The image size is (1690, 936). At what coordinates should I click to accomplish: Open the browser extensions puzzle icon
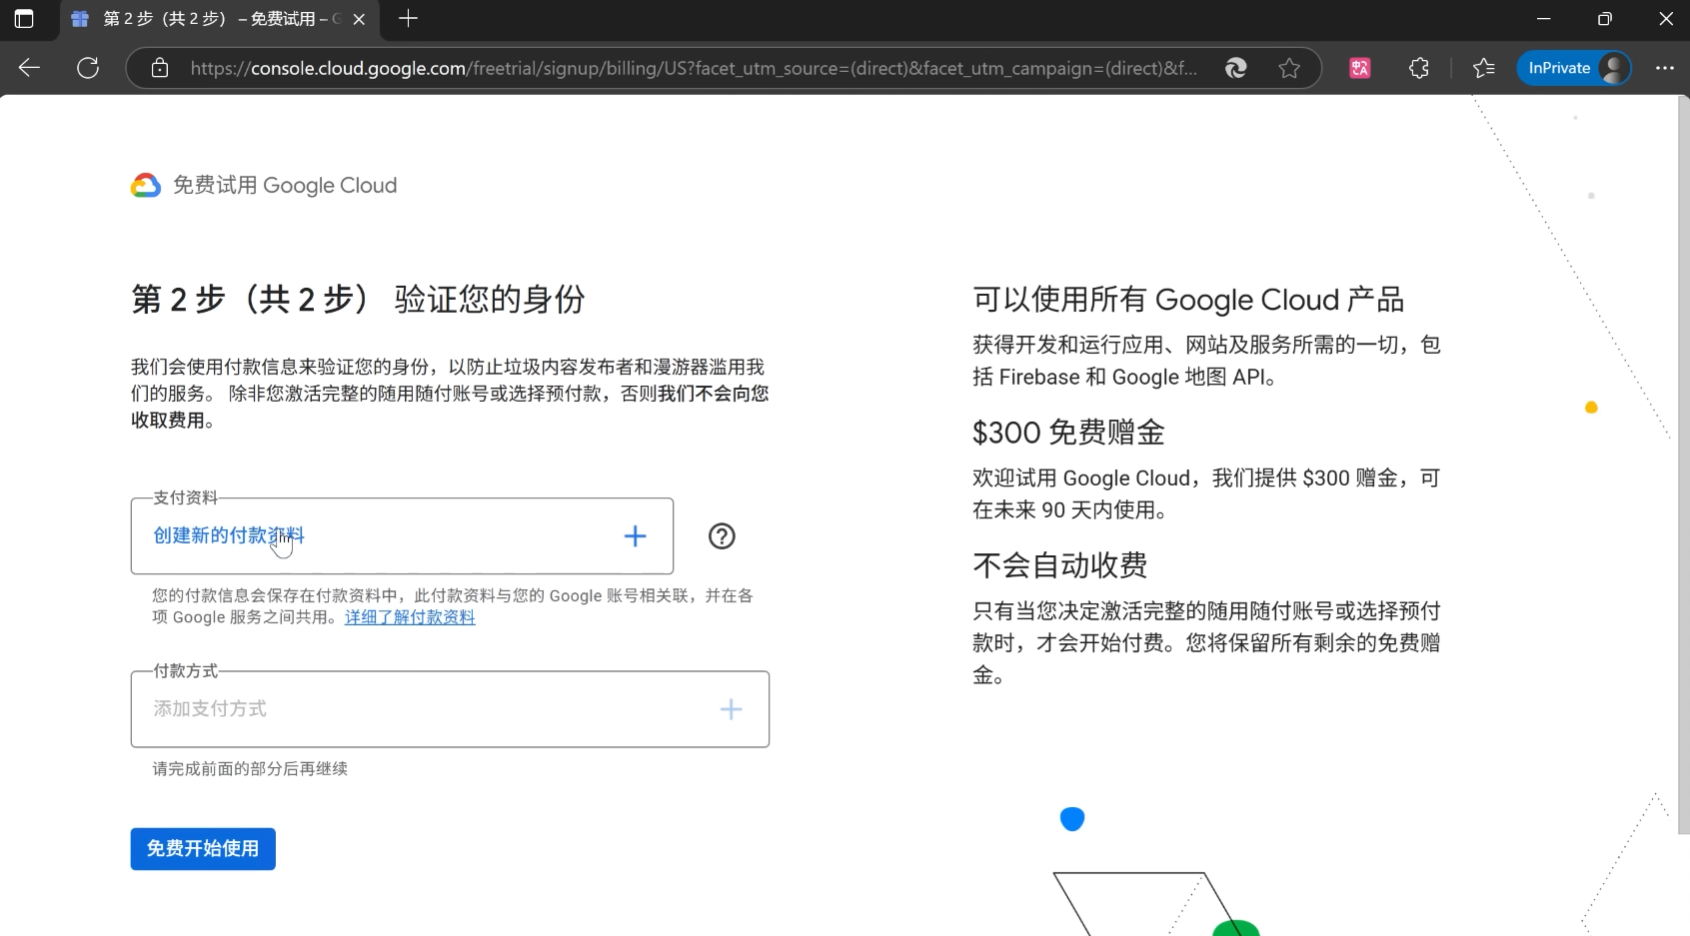[x=1418, y=68]
